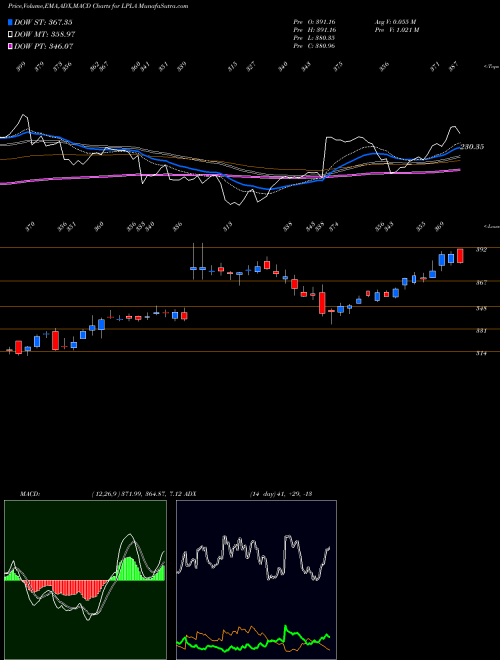Image resolution: width=500 pixels, height=660 pixels.
Task: Click the 392 price level label
Action: [x=481, y=250]
